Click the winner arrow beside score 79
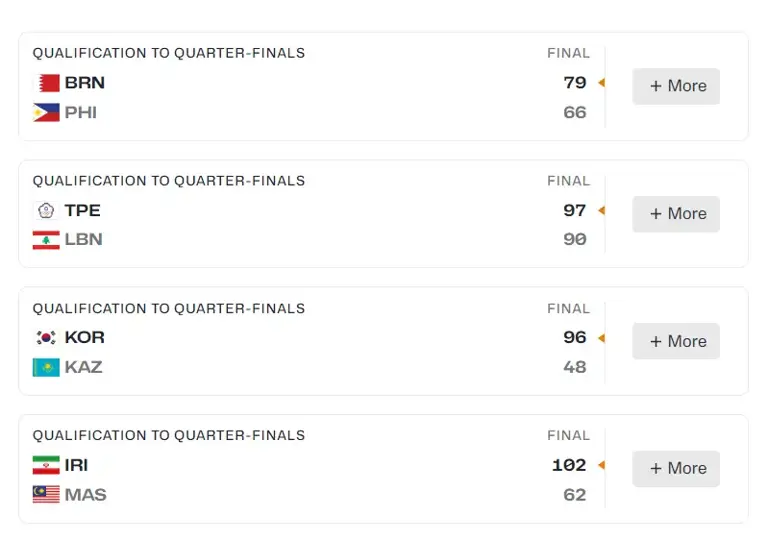768x540 pixels. [601, 83]
